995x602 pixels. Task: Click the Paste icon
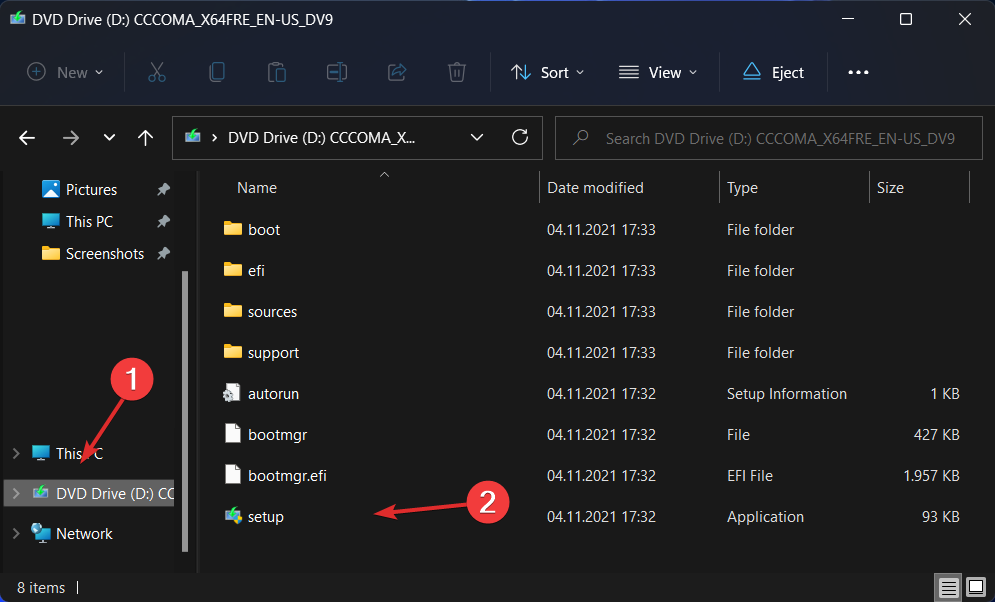276,71
